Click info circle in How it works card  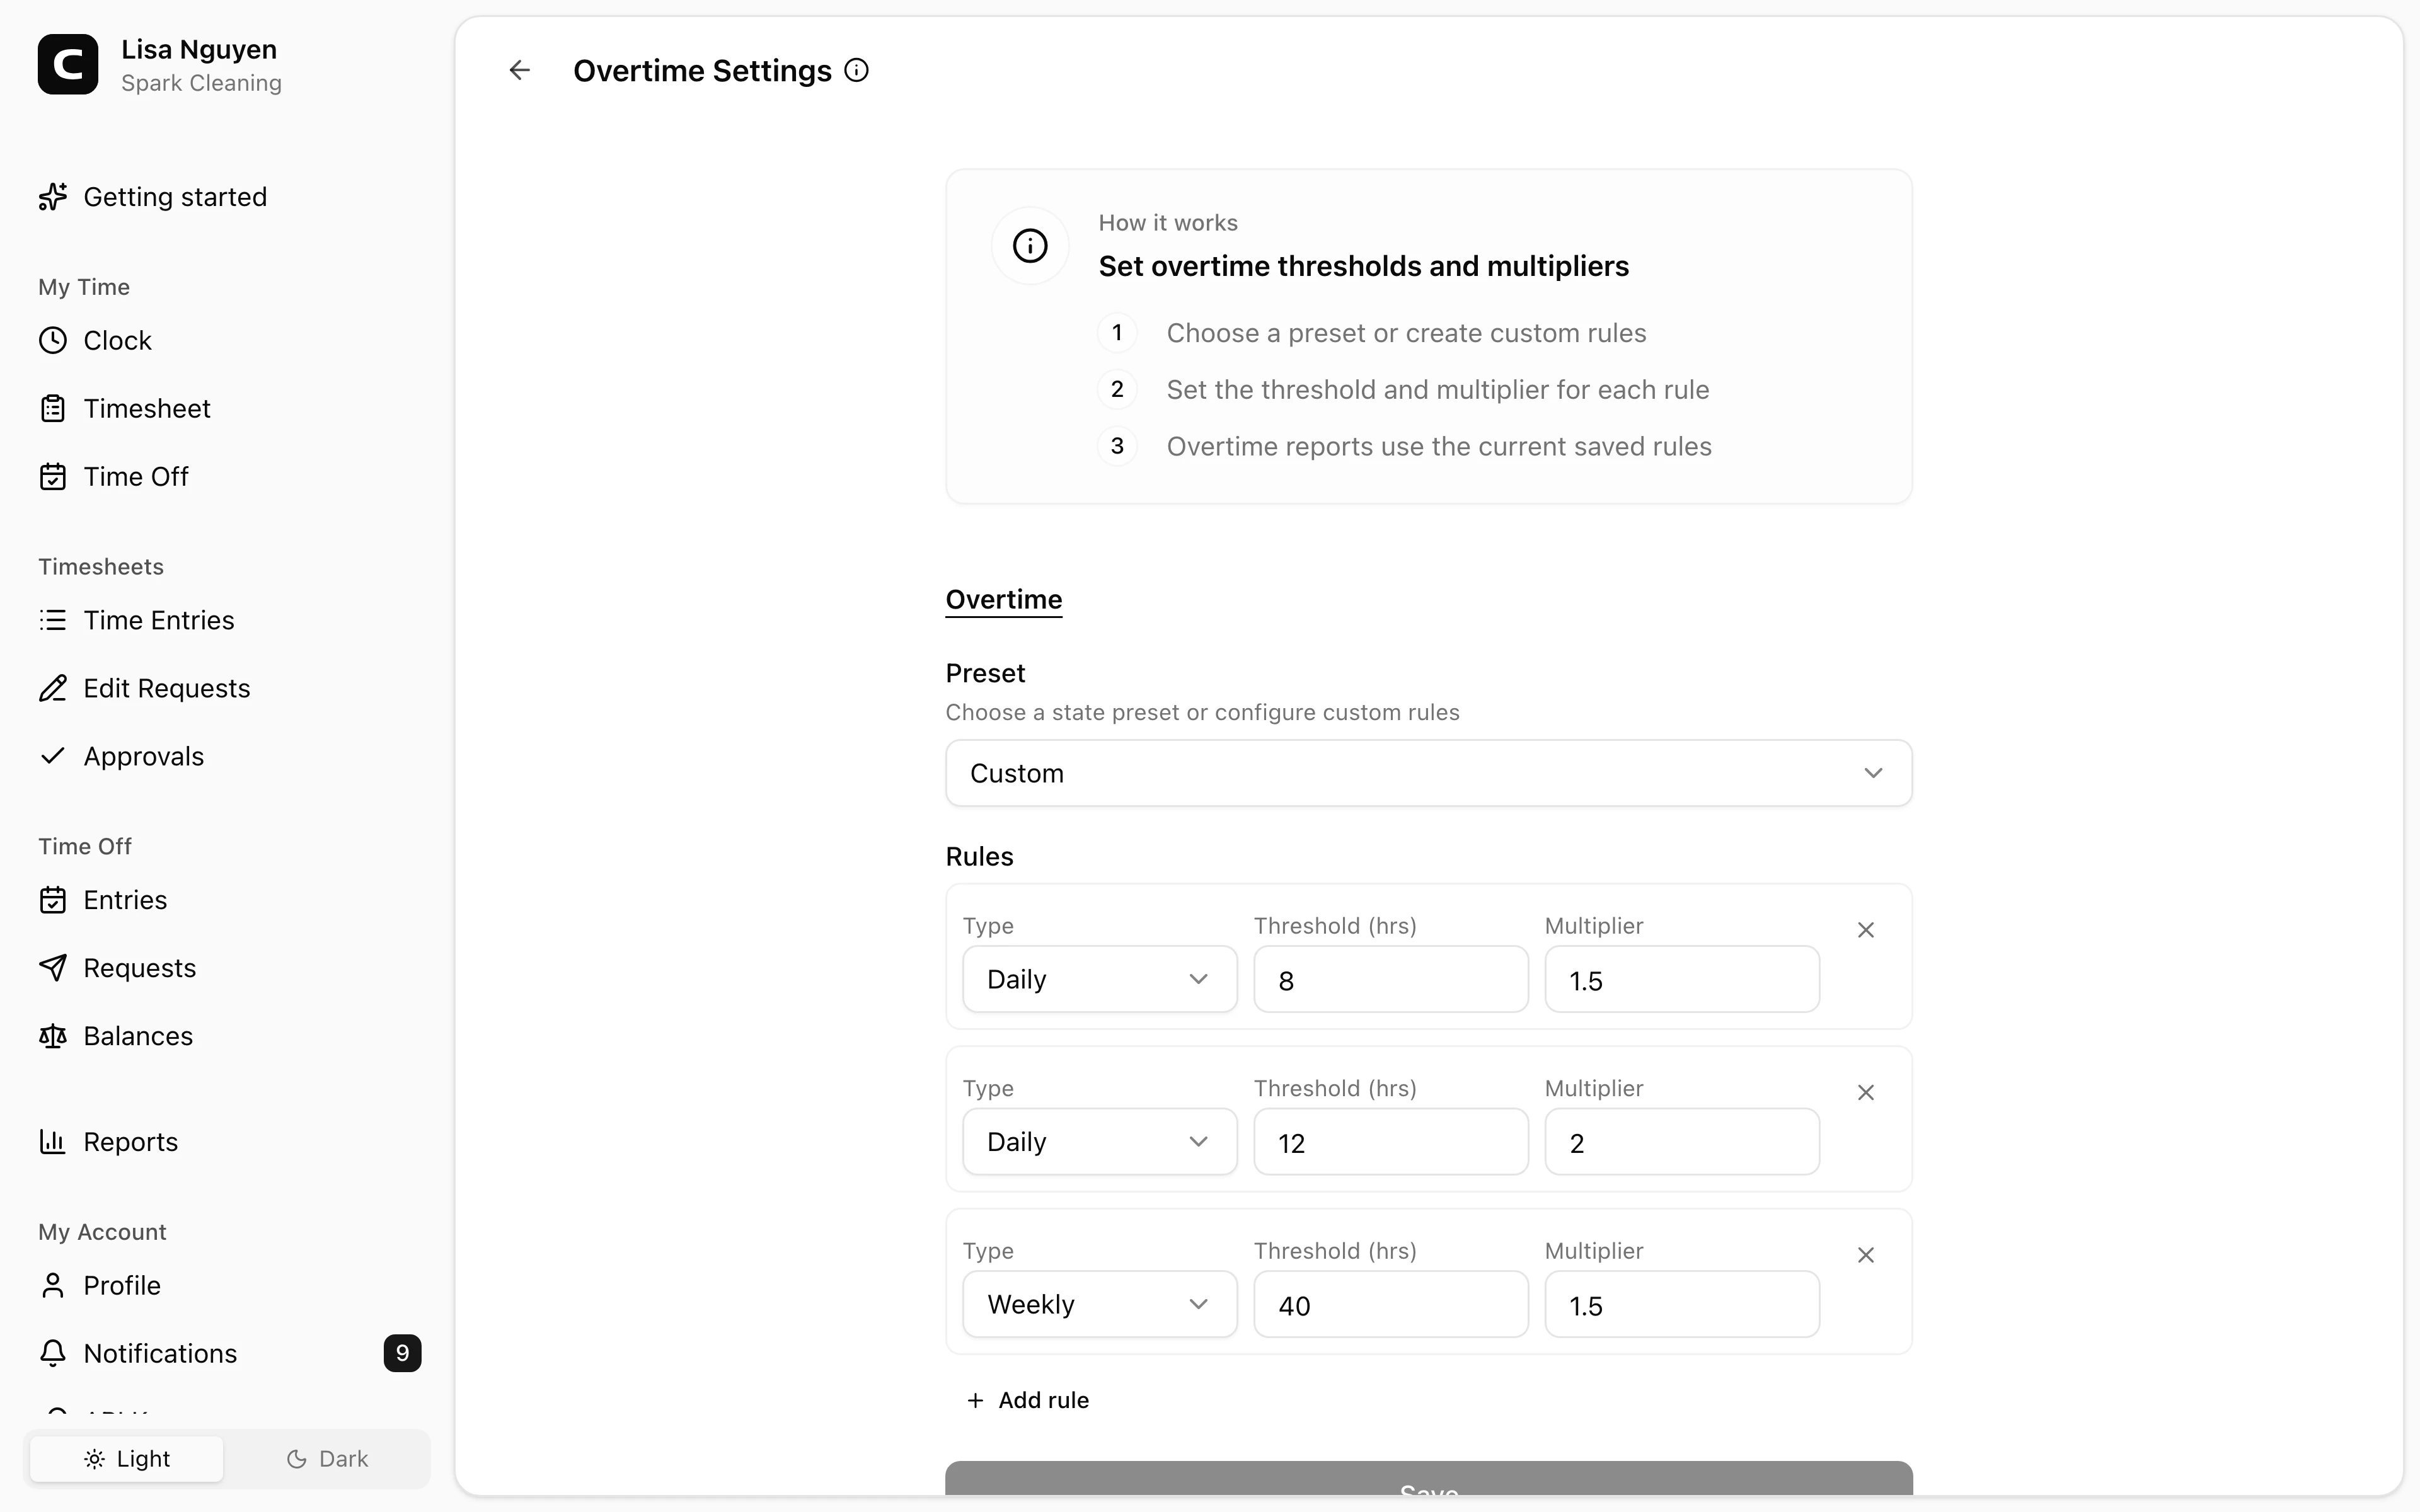click(x=1030, y=246)
